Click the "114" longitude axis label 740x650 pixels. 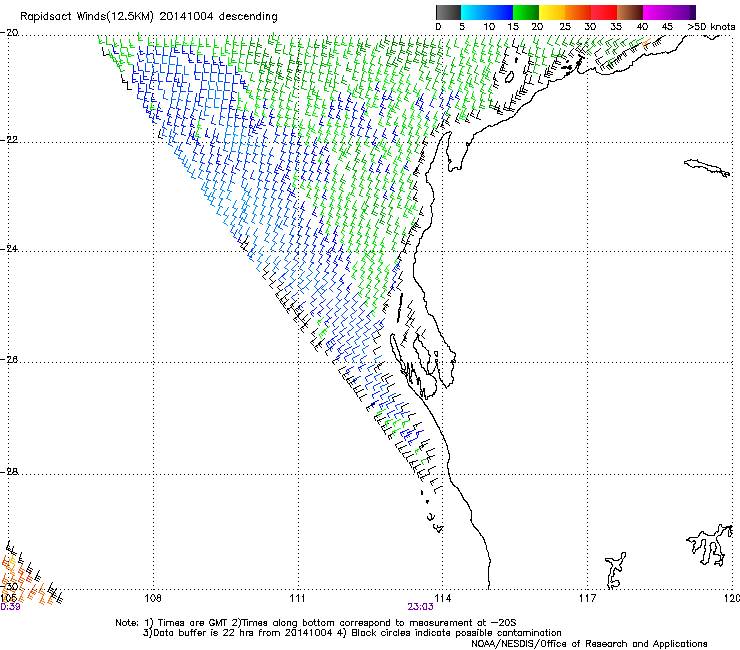442,599
